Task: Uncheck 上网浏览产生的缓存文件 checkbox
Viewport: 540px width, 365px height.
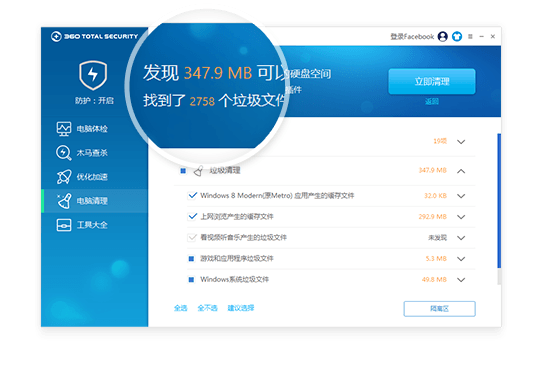Action: [x=192, y=217]
